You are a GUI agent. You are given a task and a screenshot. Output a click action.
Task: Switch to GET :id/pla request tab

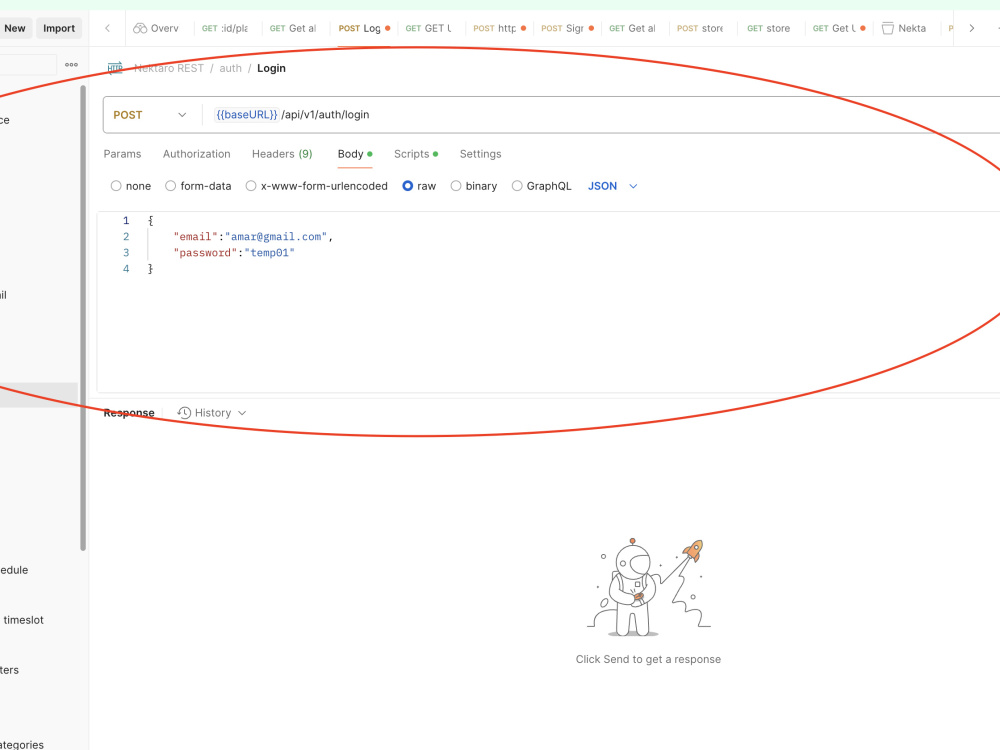click(x=224, y=28)
